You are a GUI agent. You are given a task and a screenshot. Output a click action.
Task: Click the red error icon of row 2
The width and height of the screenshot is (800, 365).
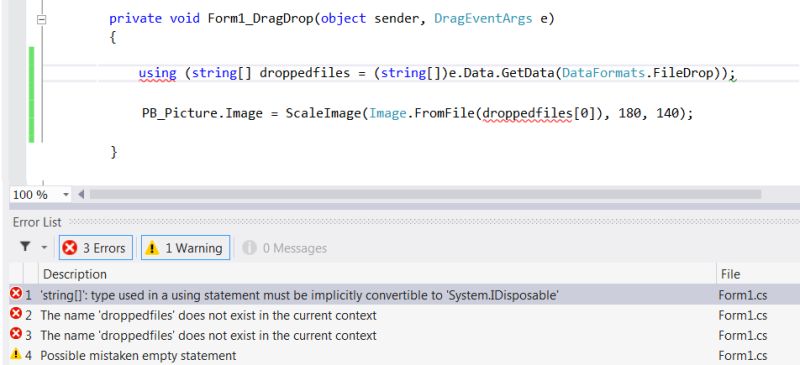click(x=16, y=314)
